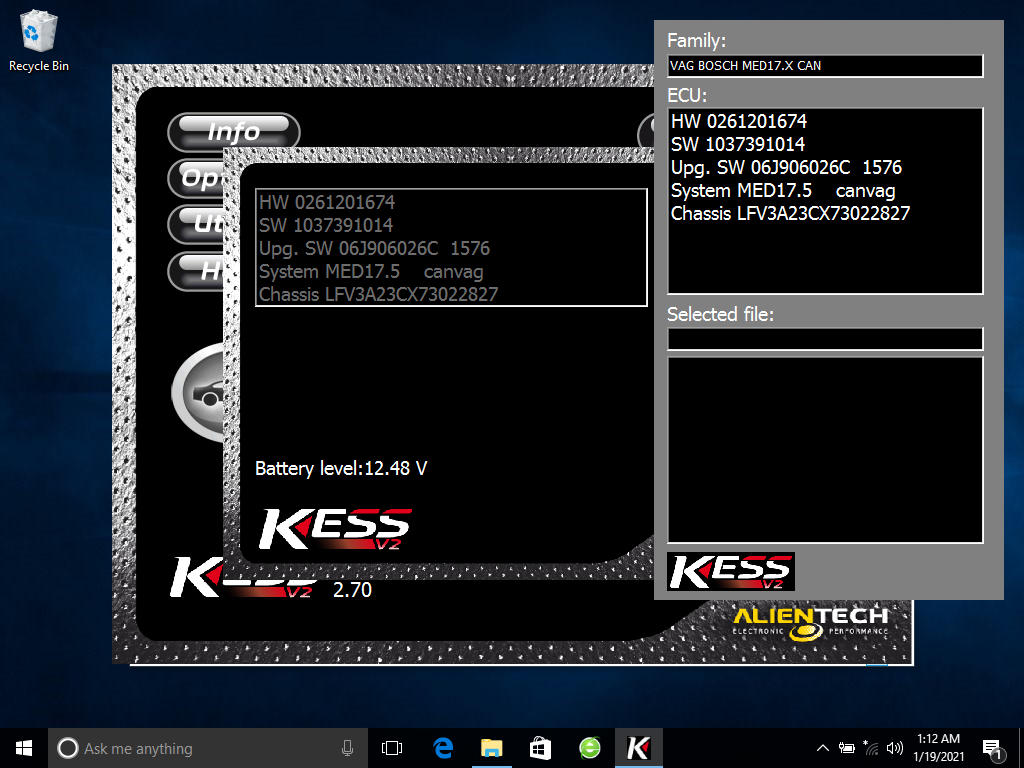
Task: Click the Selected file field
Action: [824, 338]
